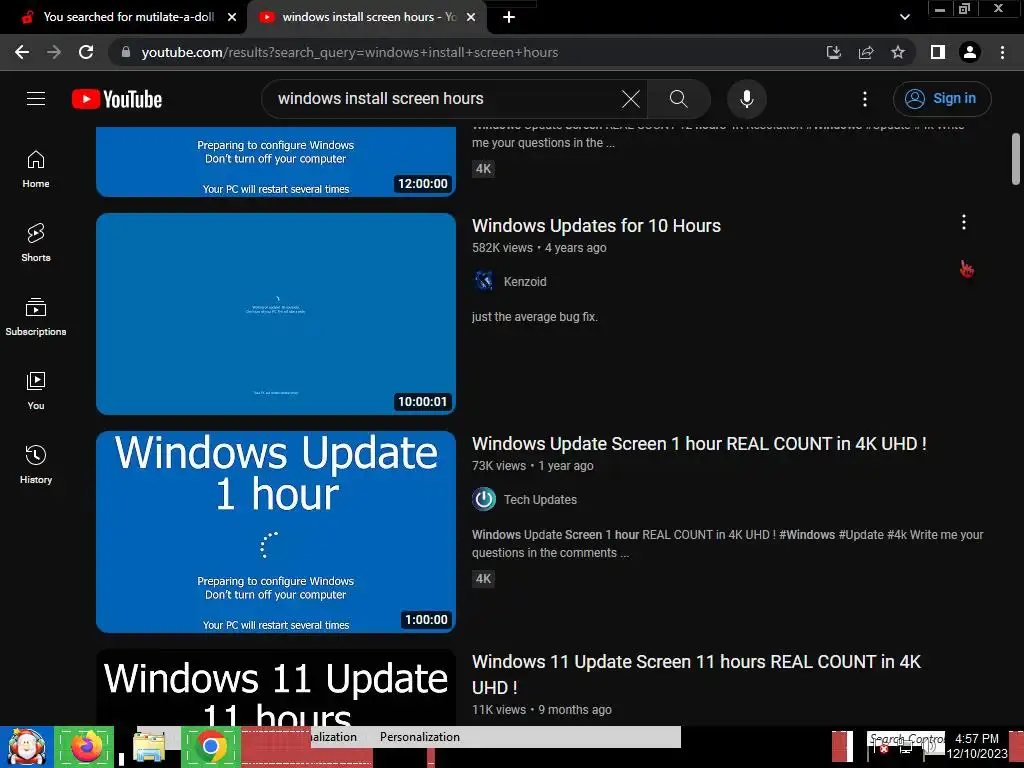
Task: Go to Home in the sidebar
Action: click(x=36, y=169)
